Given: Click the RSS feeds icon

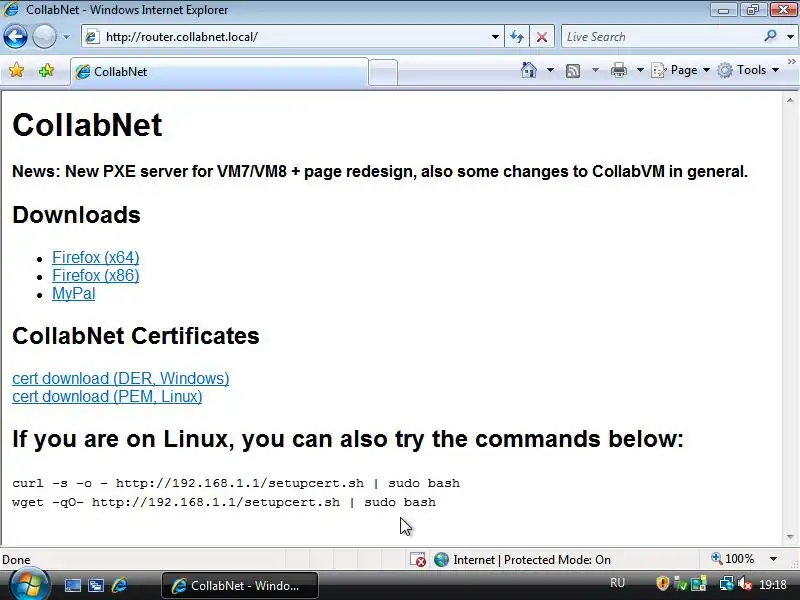Looking at the screenshot, I should pos(573,70).
